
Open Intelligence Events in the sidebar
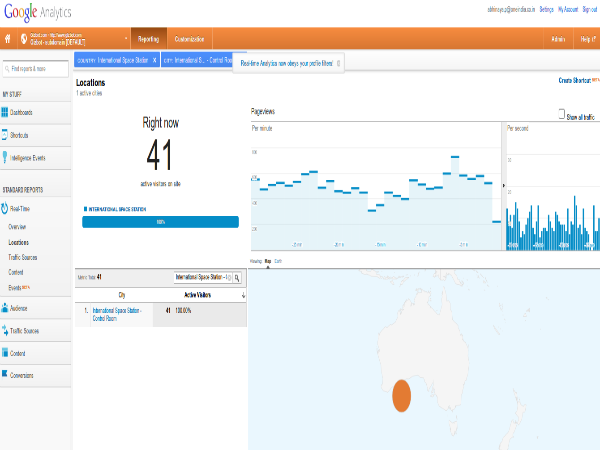coord(28,158)
